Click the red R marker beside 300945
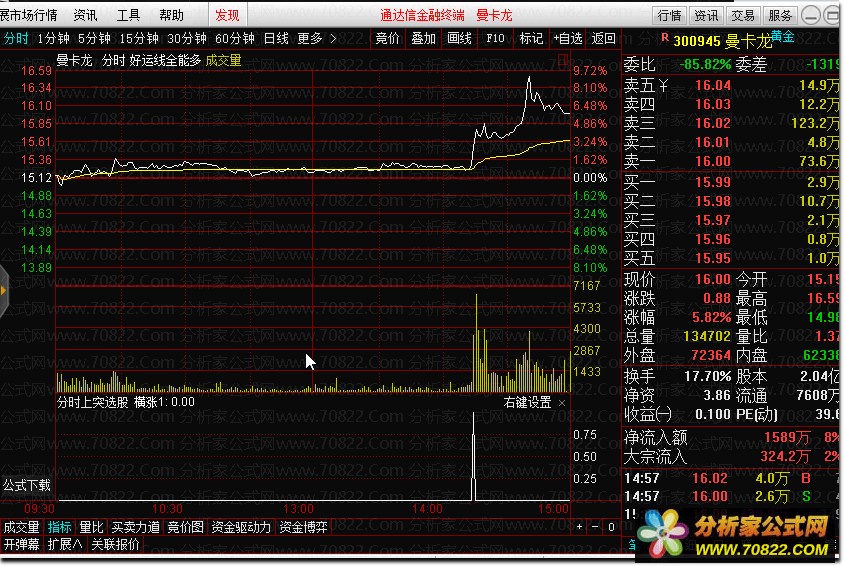Image resolution: width=845 pixels, height=566 pixels. (x=664, y=37)
